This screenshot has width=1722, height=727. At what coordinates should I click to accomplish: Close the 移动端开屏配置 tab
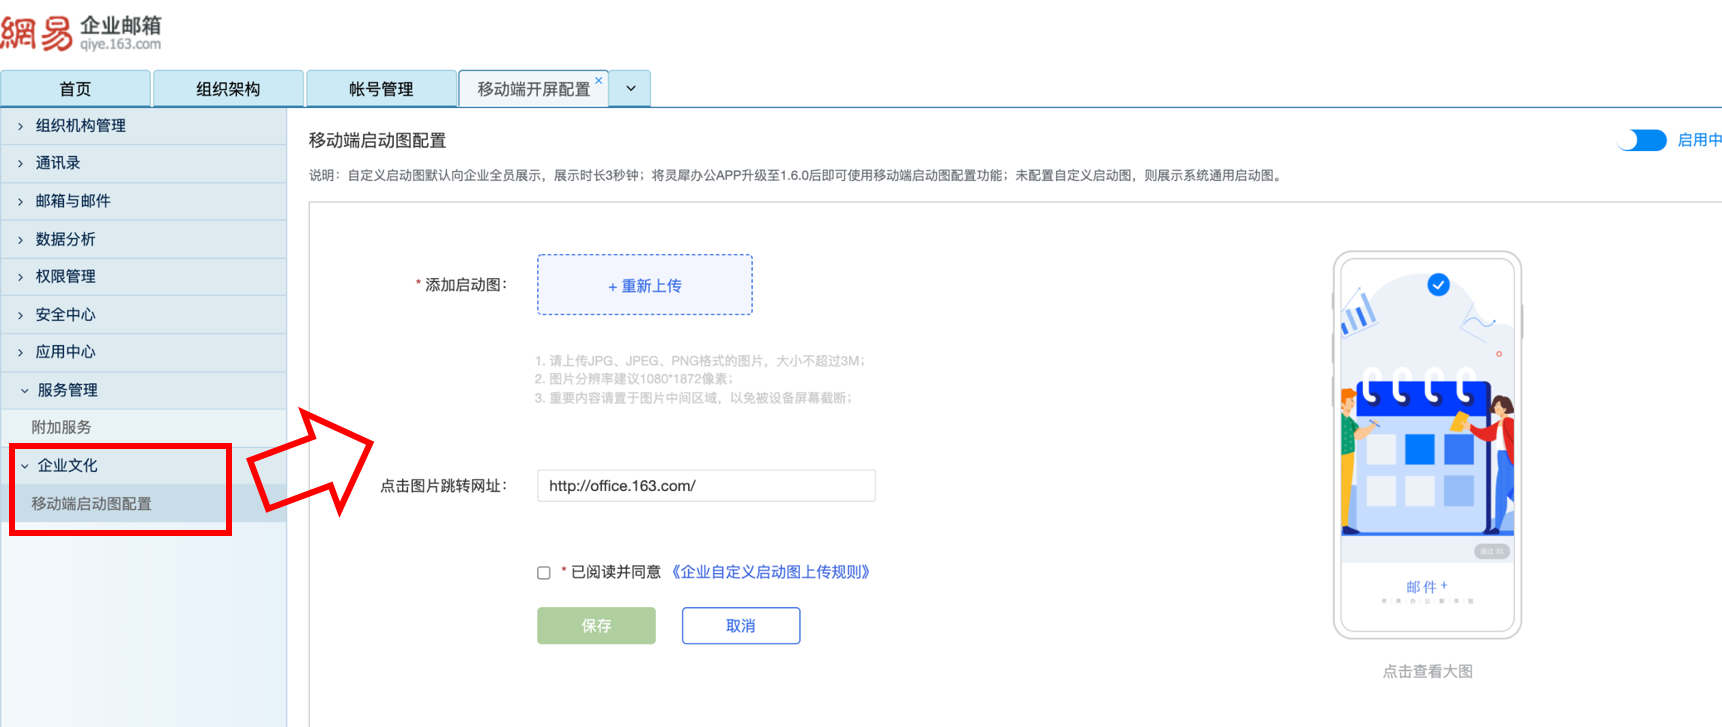(598, 81)
